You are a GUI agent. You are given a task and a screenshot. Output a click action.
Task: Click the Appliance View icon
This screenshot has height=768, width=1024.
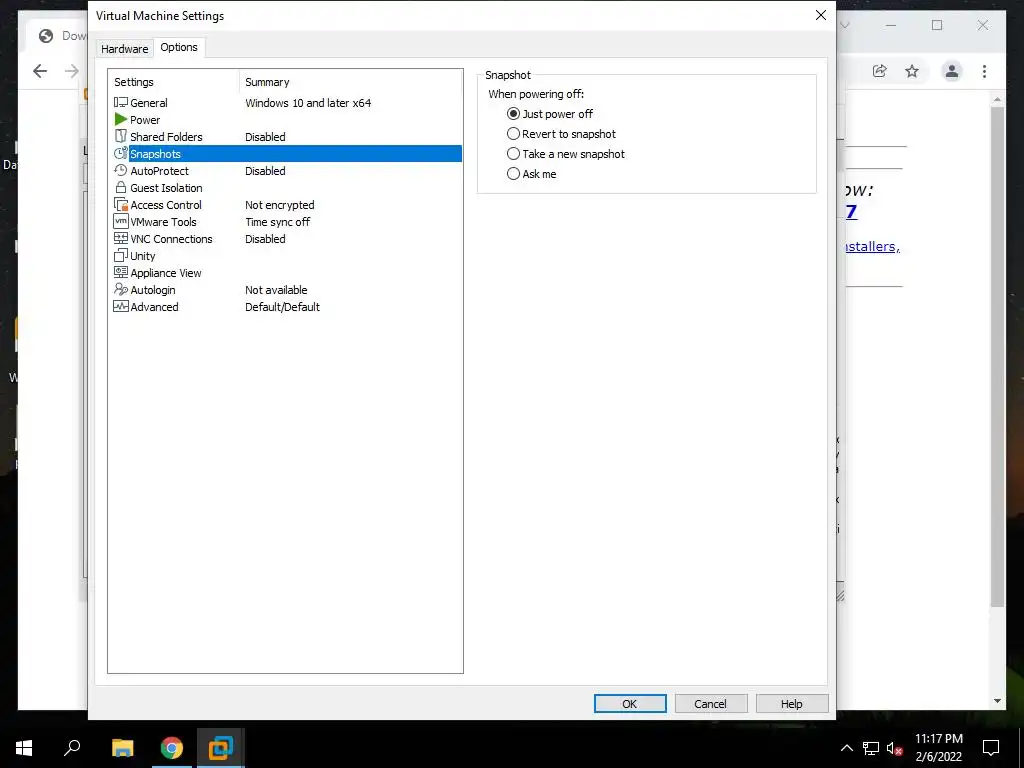coord(121,272)
